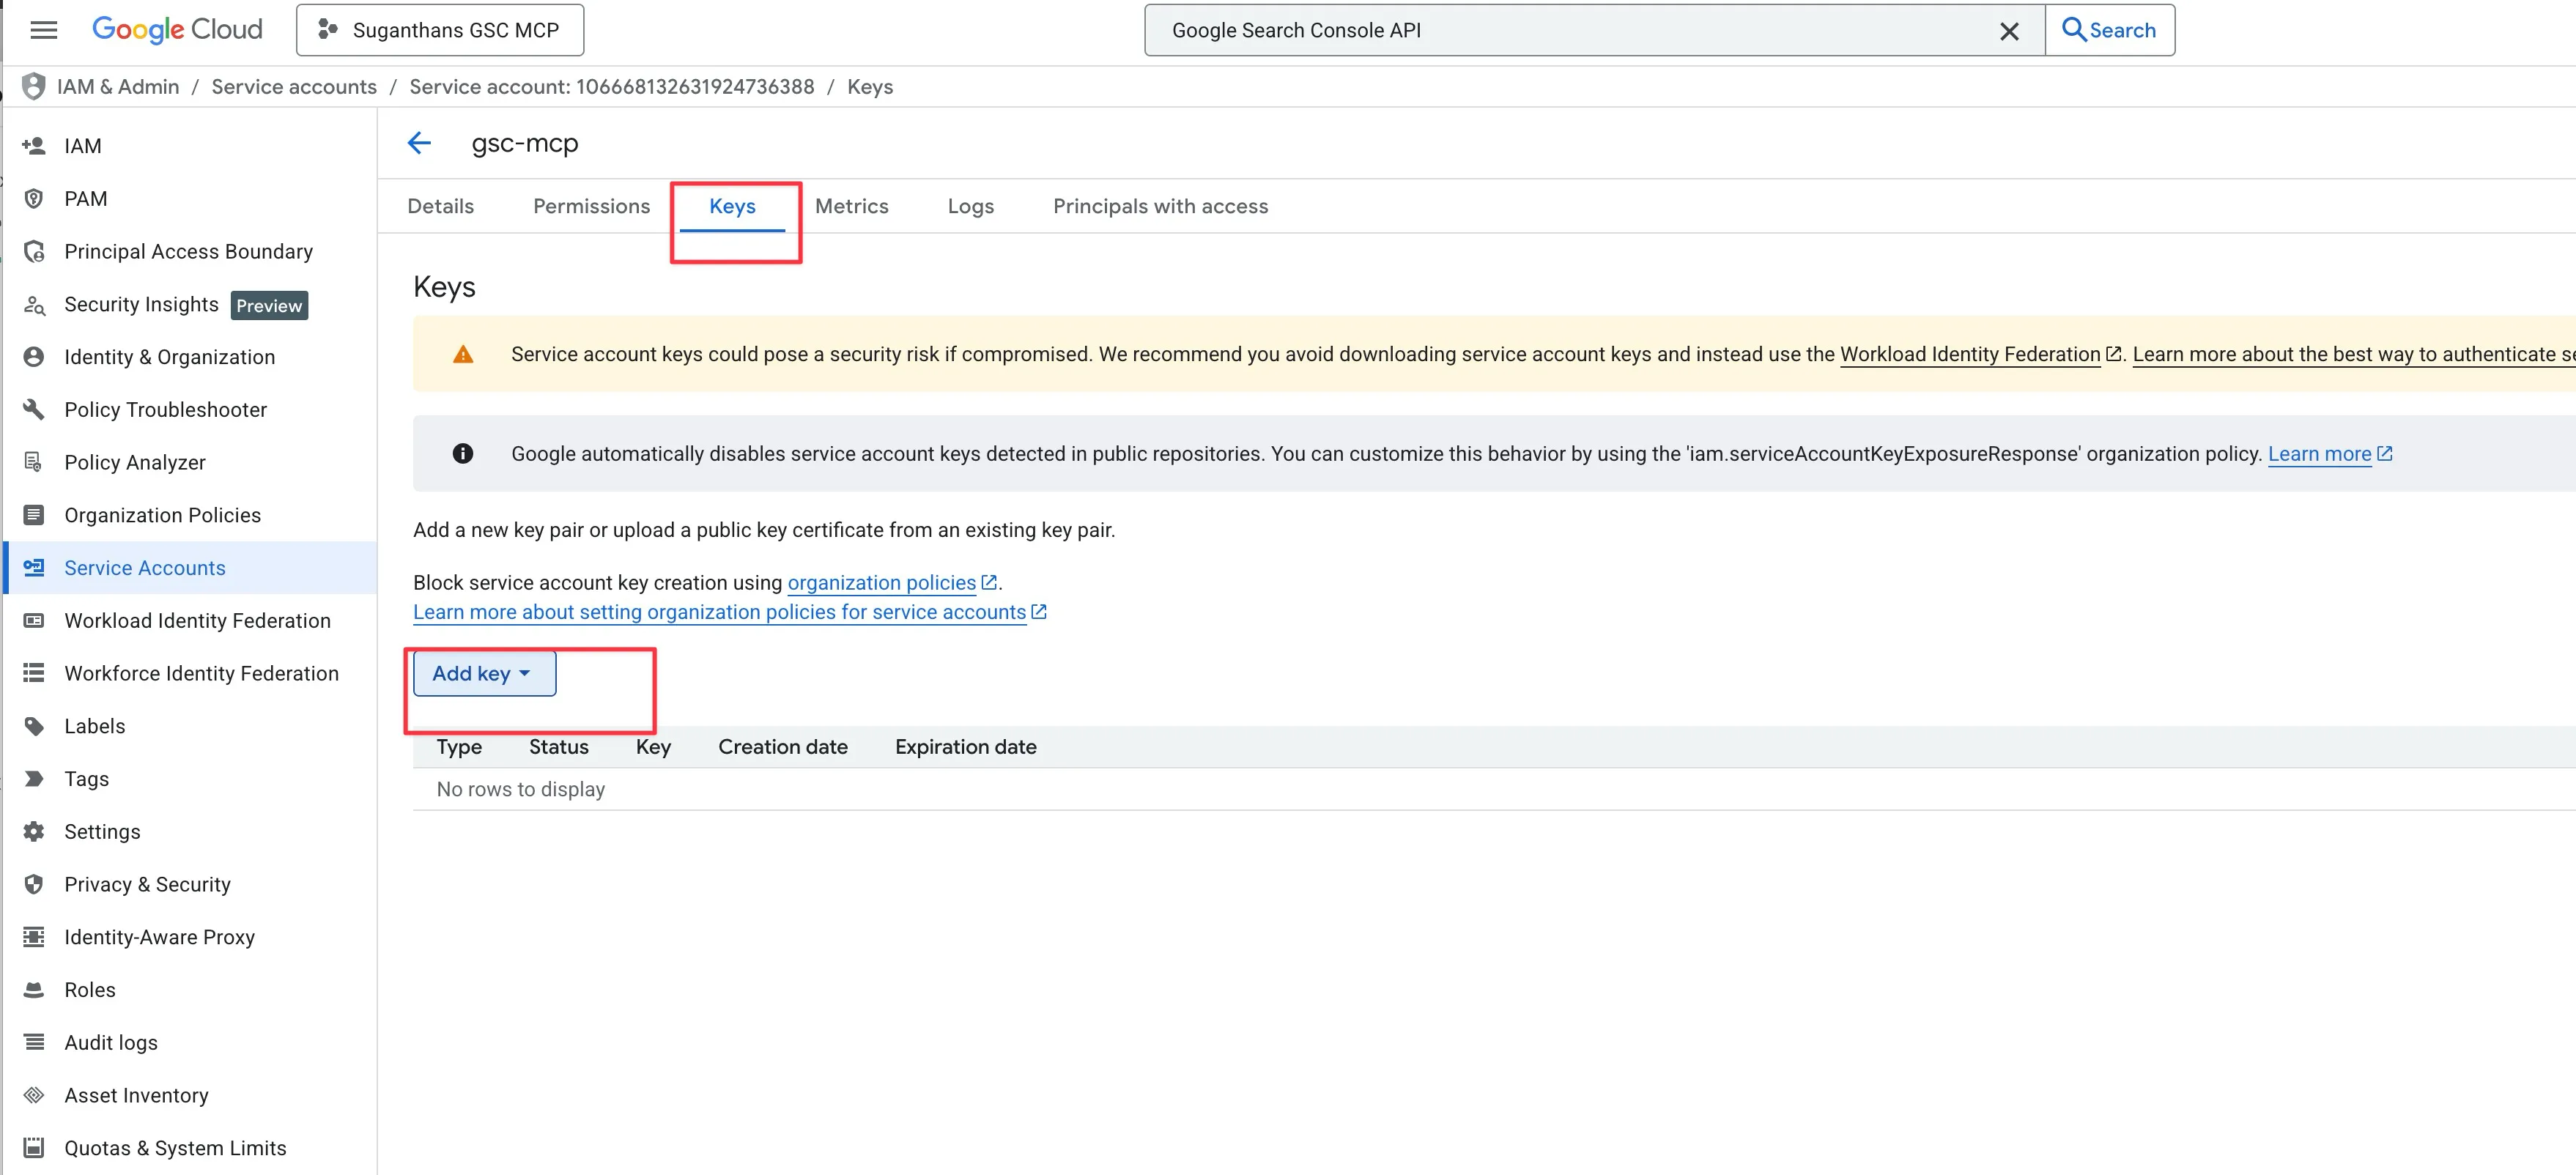Open Roles hat icon in sidebar
This screenshot has height=1175, width=2576.
[34, 989]
